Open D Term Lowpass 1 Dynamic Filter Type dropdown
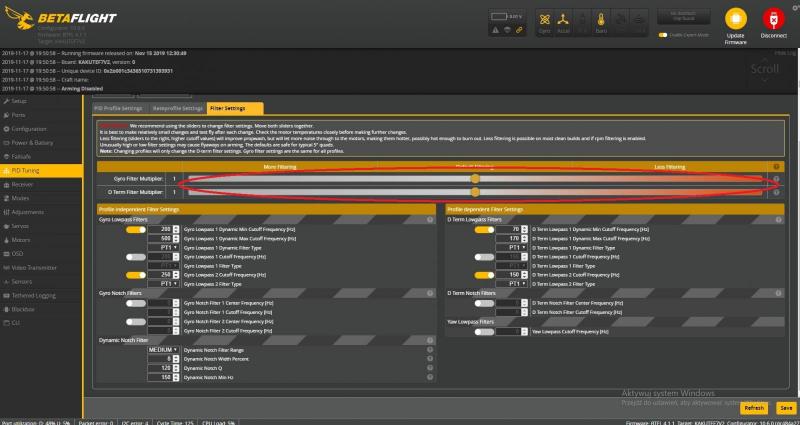 click(515, 247)
